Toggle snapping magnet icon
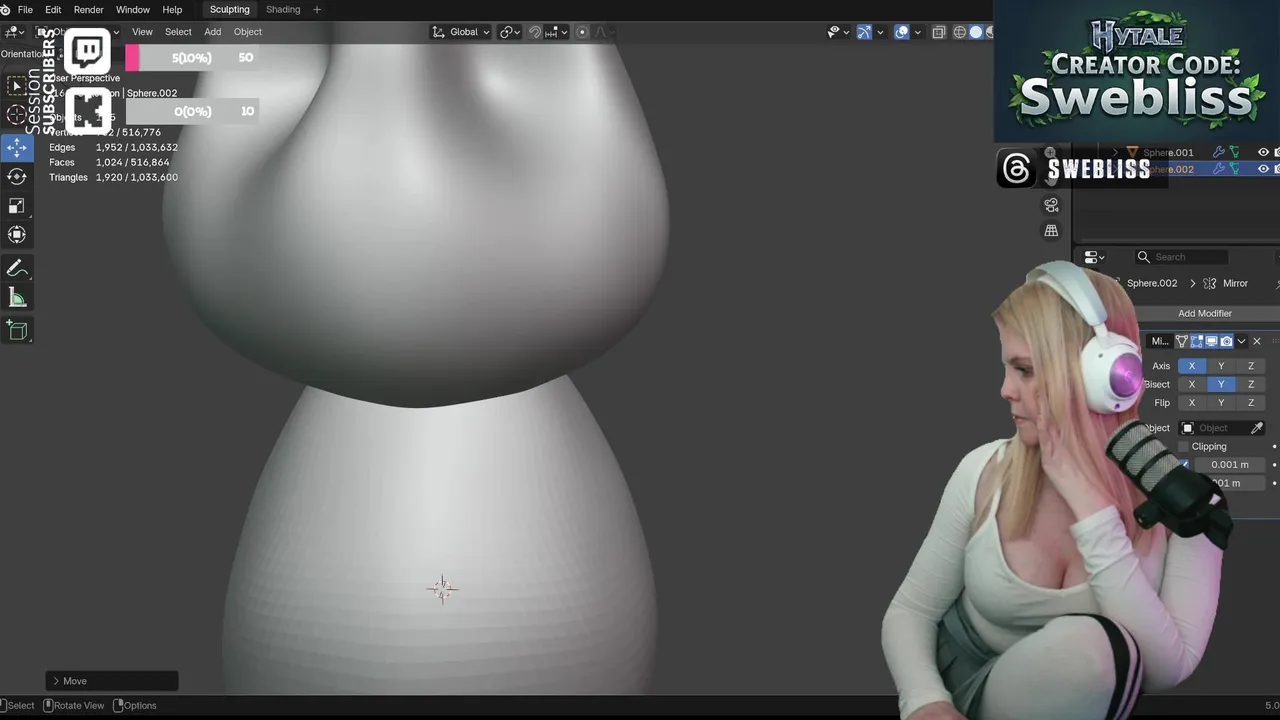This screenshot has height=720, width=1280. (x=534, y=32)
